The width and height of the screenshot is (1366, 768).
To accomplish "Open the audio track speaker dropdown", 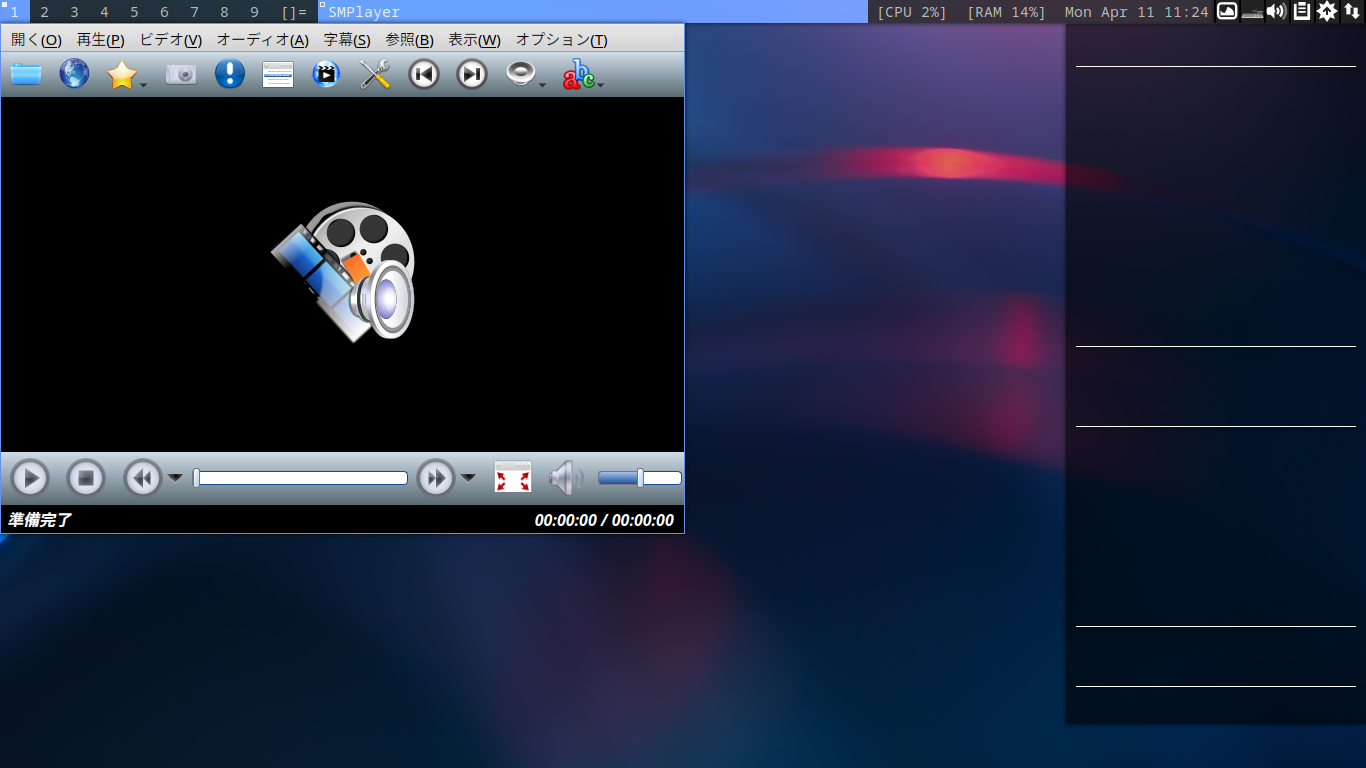I will [x=543, y=85].
